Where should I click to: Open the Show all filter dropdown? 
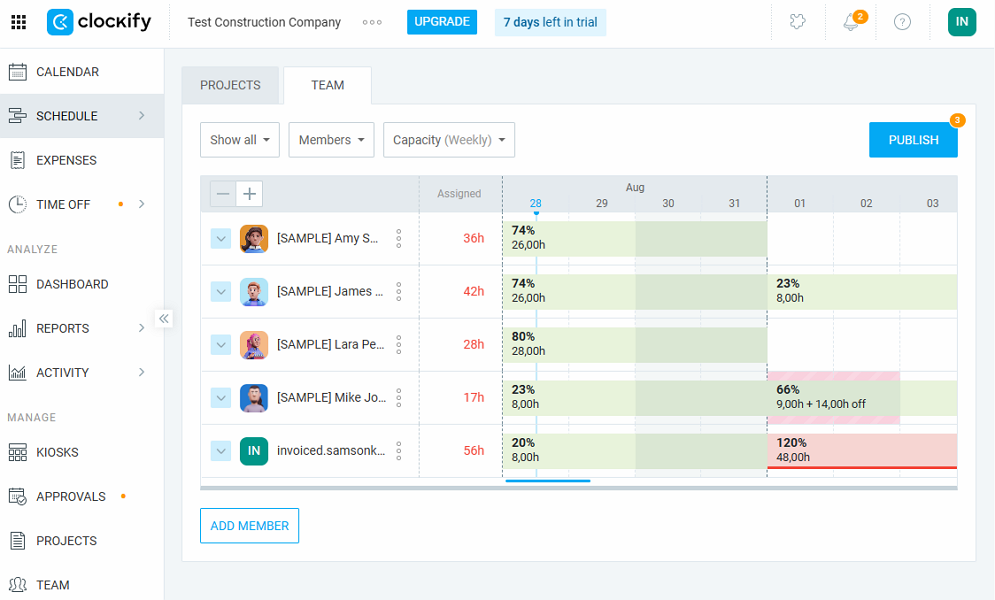(239, 140)
